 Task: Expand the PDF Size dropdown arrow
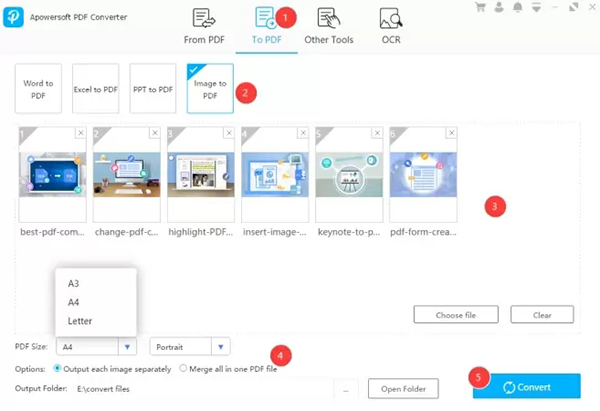(128, 347)
